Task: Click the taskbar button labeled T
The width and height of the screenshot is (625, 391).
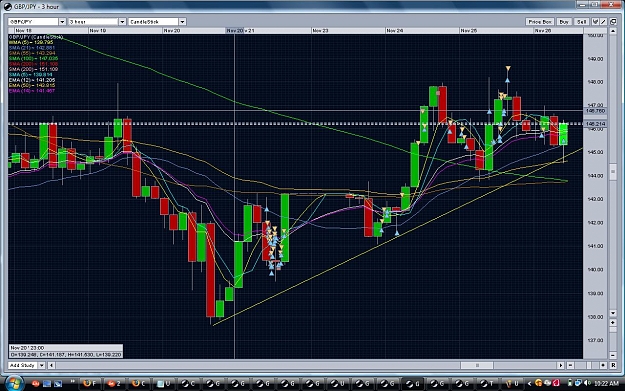Action: pyautogui.click(x=487, y=383)
